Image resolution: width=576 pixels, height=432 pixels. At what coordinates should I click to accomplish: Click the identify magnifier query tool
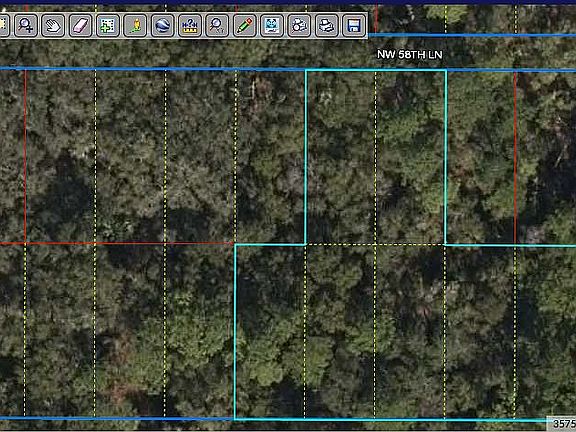(217, 25)
